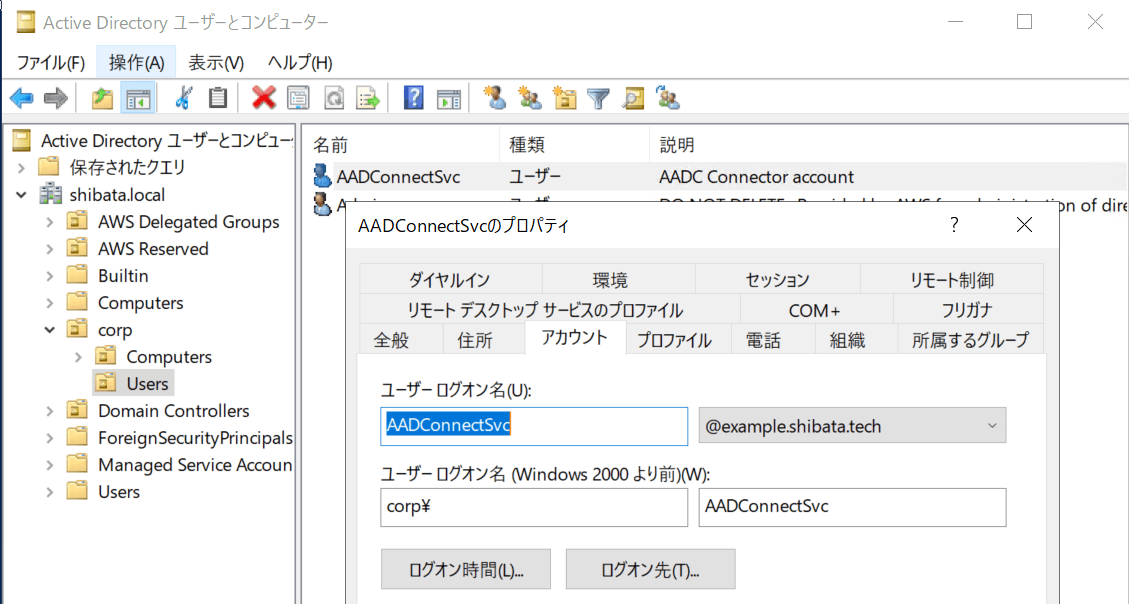This screenshot has width=1129, height=604.
Task: Open the ヘルプ(H) menu
Action: (300, 63)
